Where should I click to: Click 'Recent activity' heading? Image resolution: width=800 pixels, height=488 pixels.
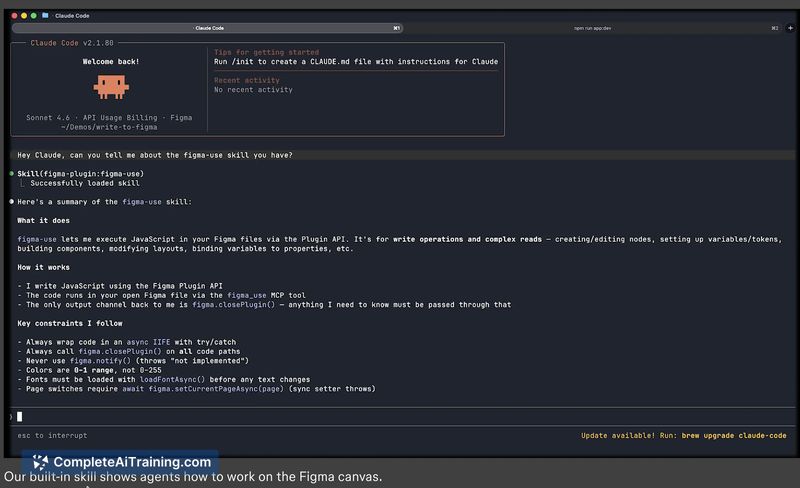coord(246,80)
